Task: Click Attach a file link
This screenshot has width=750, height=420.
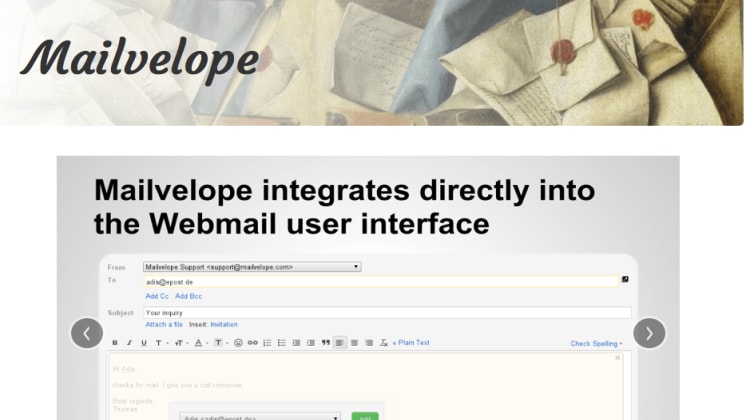Action: (164, 324)
